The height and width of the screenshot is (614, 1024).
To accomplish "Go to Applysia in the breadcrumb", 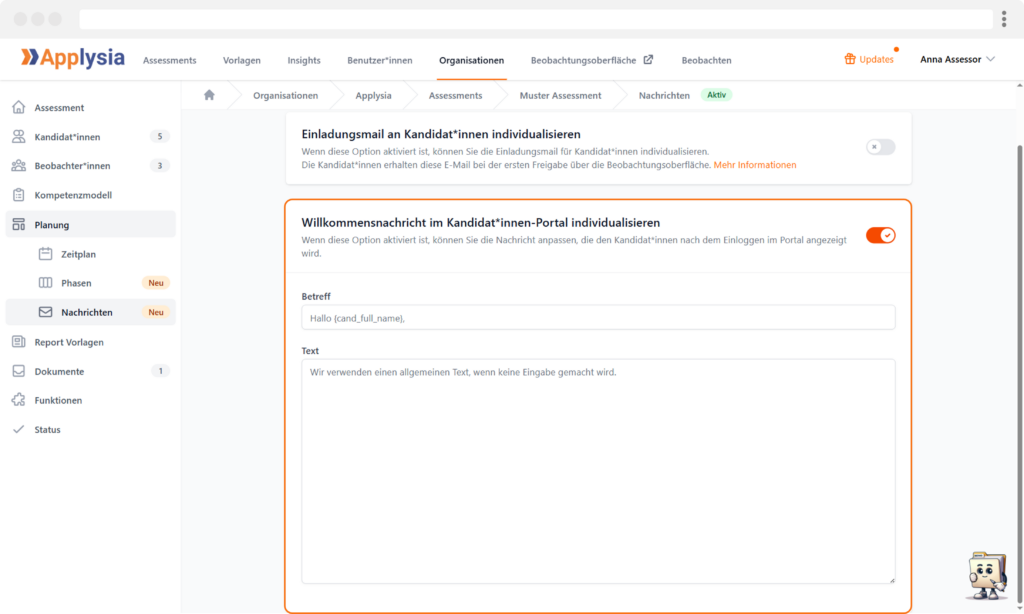I will (x=374, y=95).
